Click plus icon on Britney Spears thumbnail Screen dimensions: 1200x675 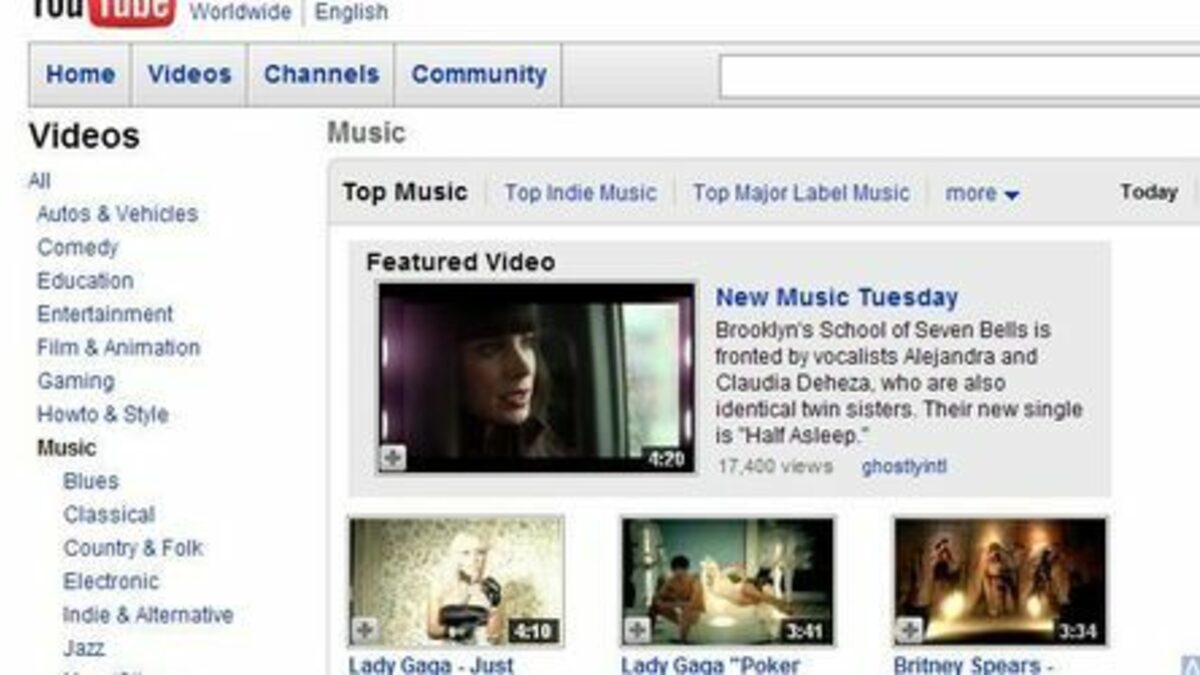click(x=909, y=629)
